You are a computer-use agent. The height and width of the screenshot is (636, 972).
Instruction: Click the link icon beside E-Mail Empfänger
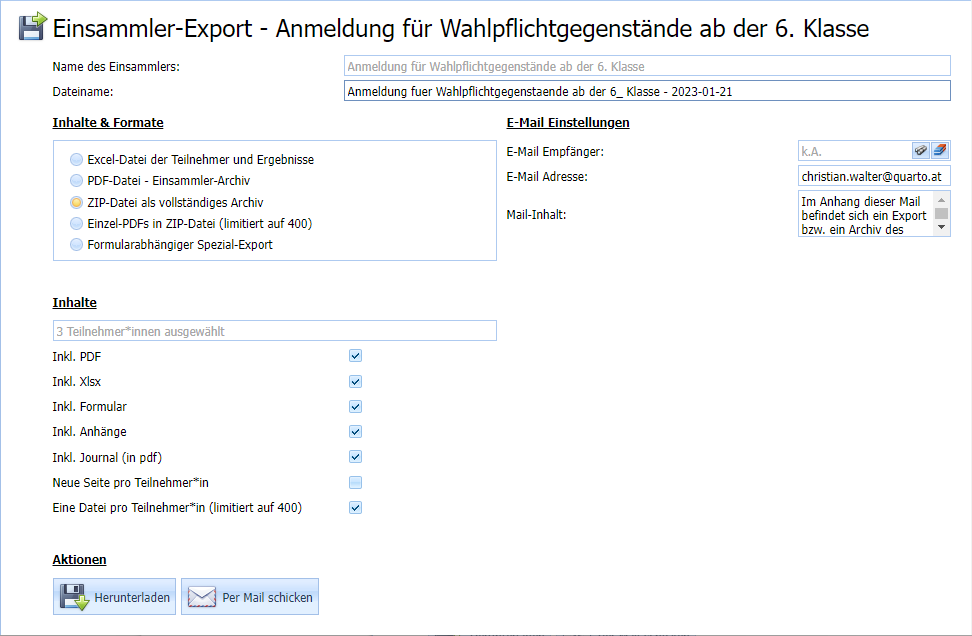pos(921,151)
